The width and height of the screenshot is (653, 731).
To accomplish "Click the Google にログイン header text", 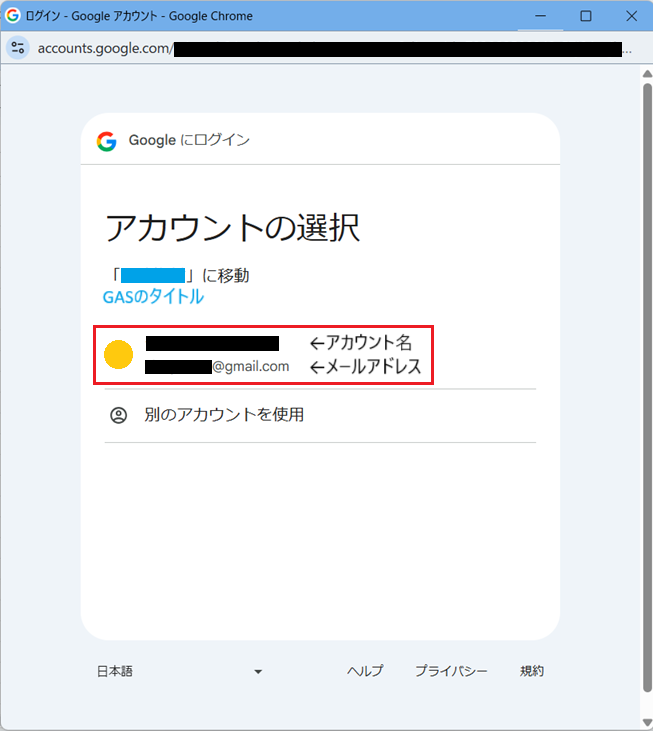I will pyautogui.click(x=189, y=140).
